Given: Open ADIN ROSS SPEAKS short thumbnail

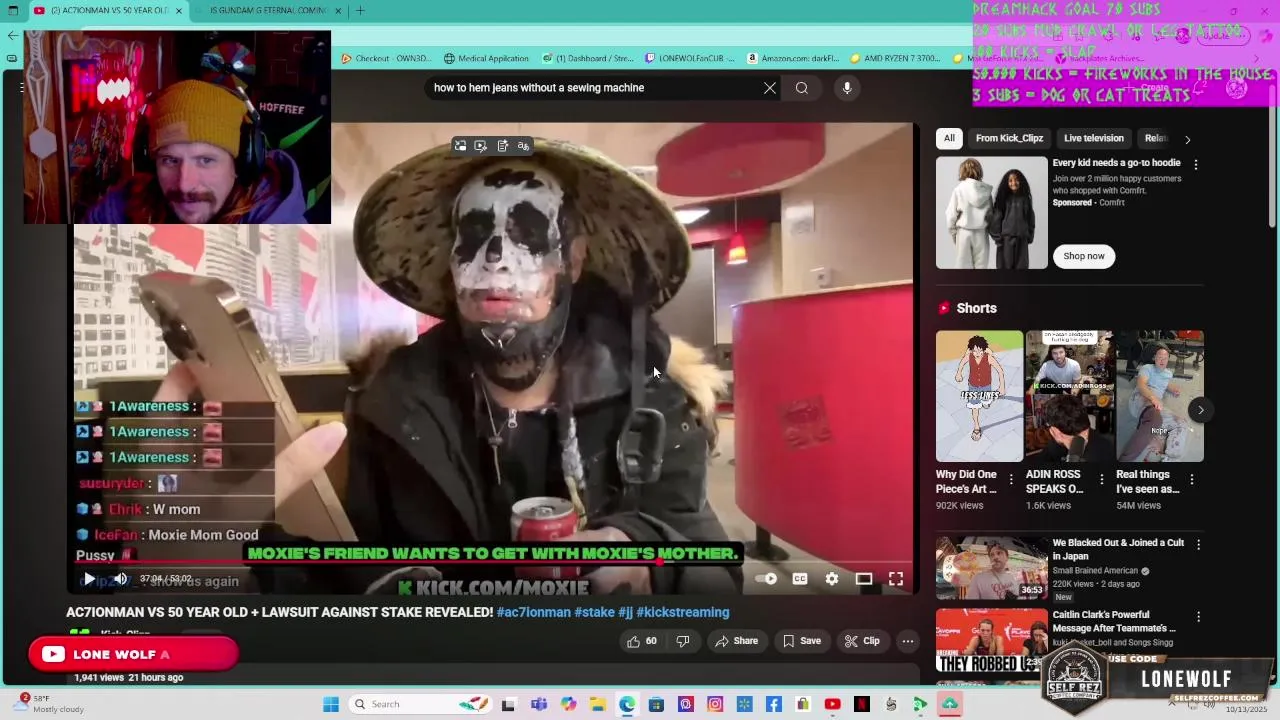Looking at the screenshot, I should coord(1070,396).
